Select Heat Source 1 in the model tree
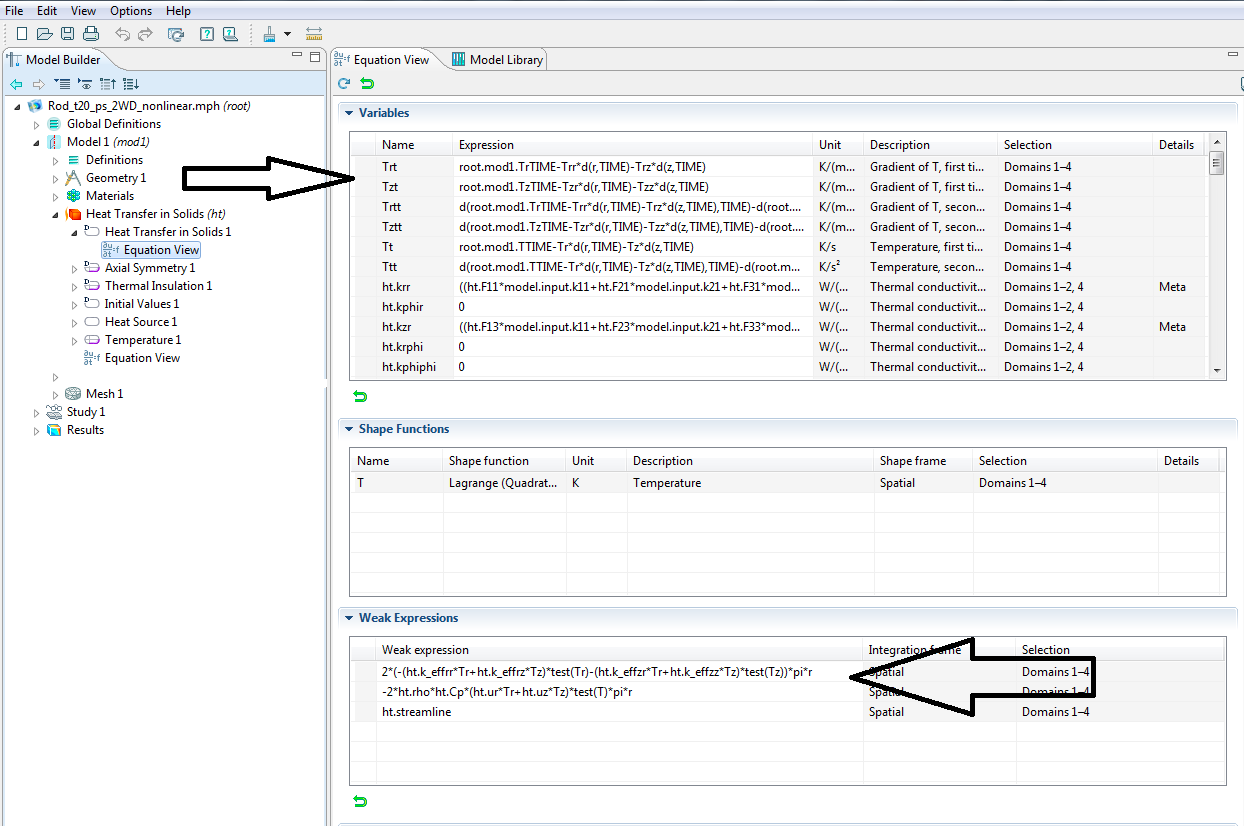Viewport: 1244px width, 826px height. (140, 322)
